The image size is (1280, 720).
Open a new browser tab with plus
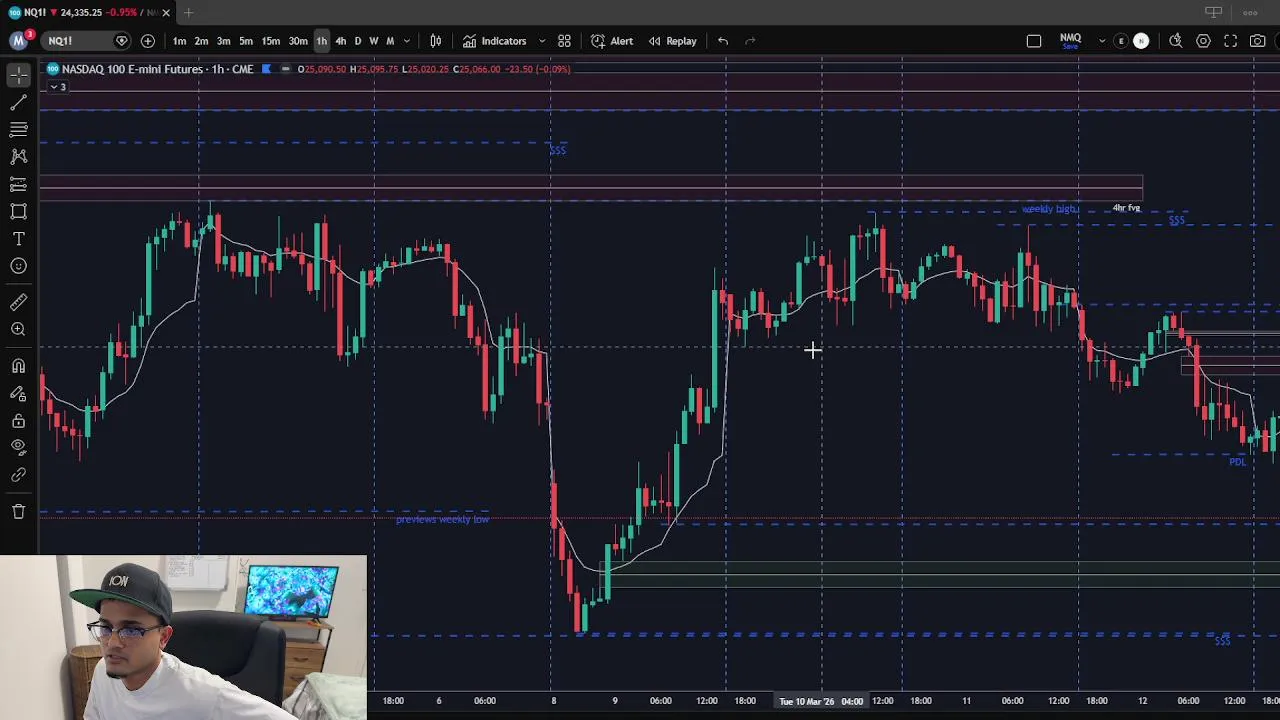click(188, 12)
